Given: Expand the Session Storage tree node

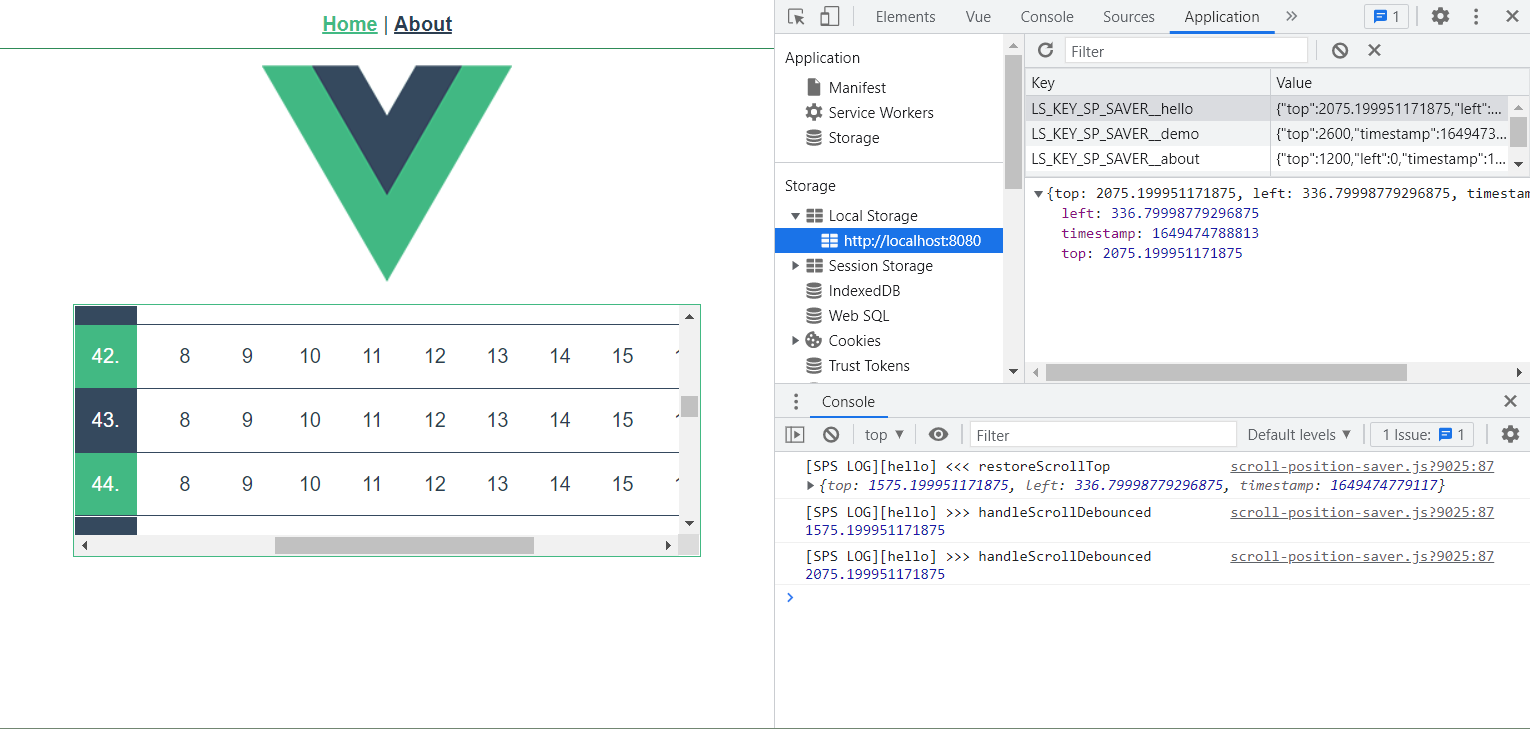Looking at the screenshot, I should [796, 266].
